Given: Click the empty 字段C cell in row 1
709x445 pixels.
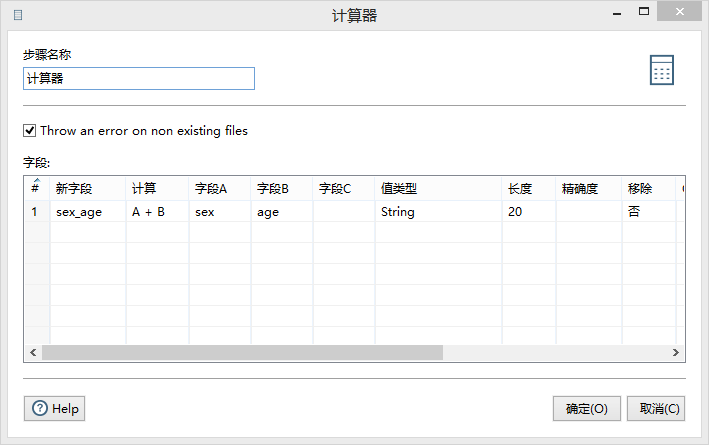Looking at the screenshot, I should pos(344,211).
